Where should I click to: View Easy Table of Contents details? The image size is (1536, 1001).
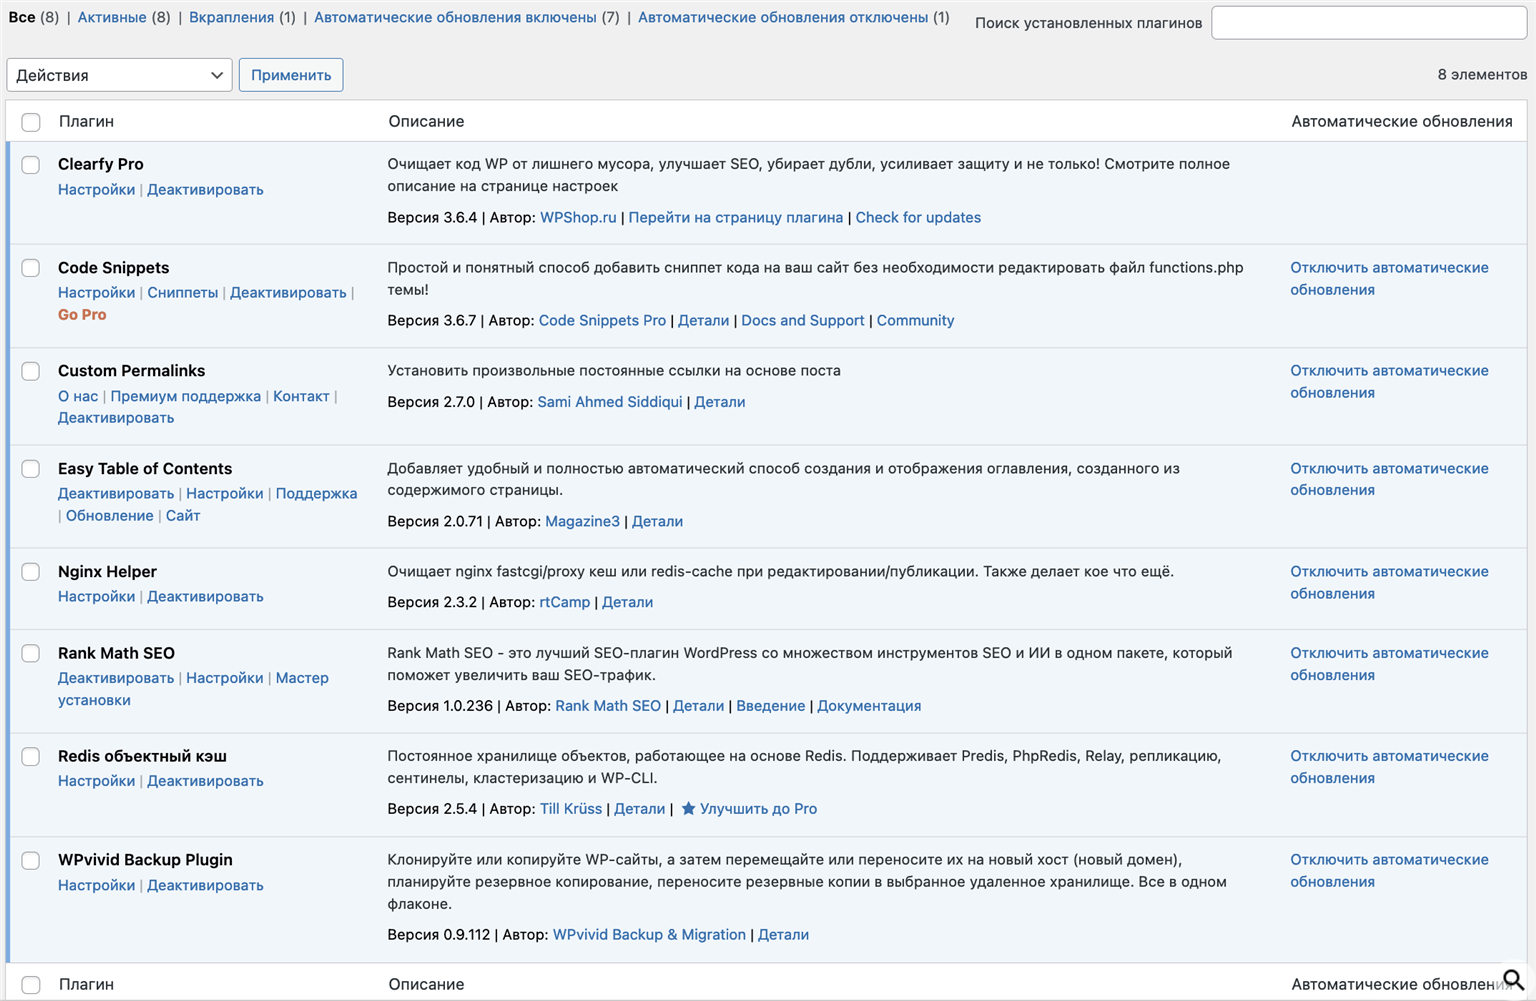(x=657, y=522)
